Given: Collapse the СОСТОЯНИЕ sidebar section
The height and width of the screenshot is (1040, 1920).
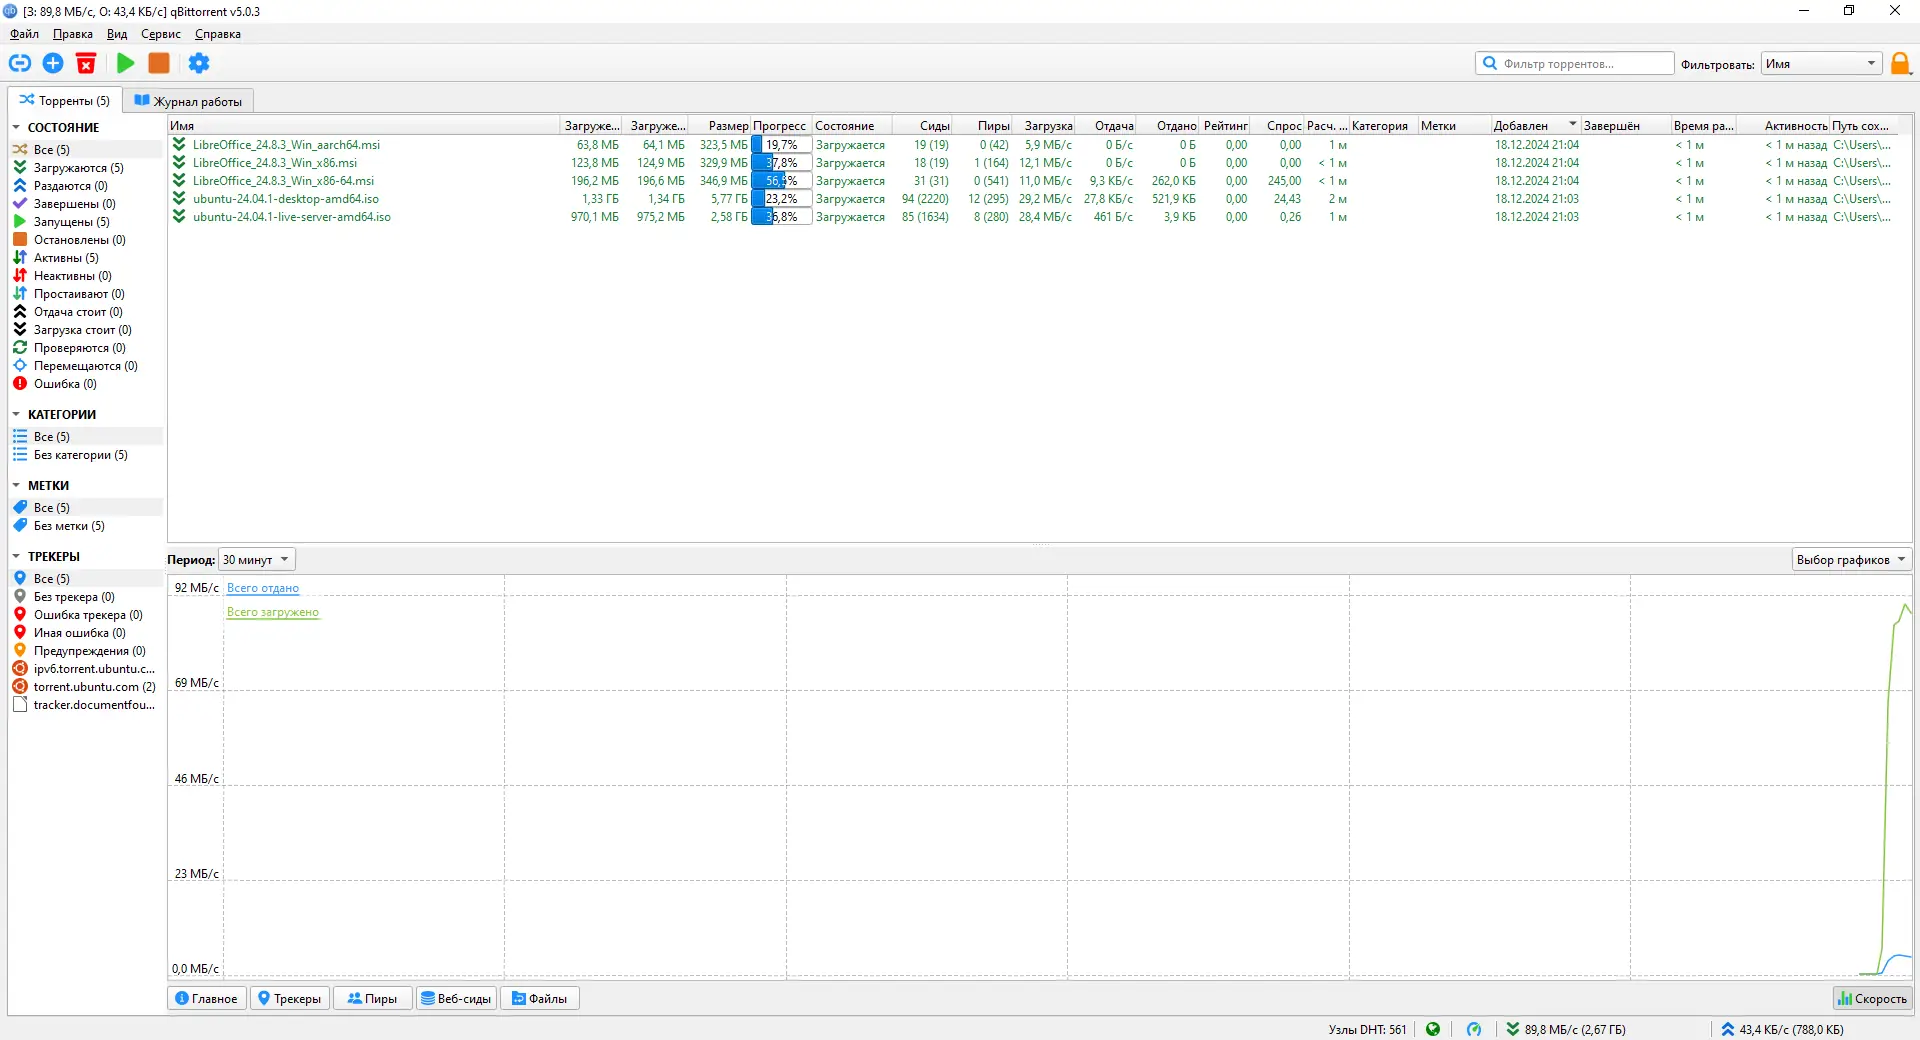Looking at the screenshot, I should pyautogui.click(x=16, y=128).
